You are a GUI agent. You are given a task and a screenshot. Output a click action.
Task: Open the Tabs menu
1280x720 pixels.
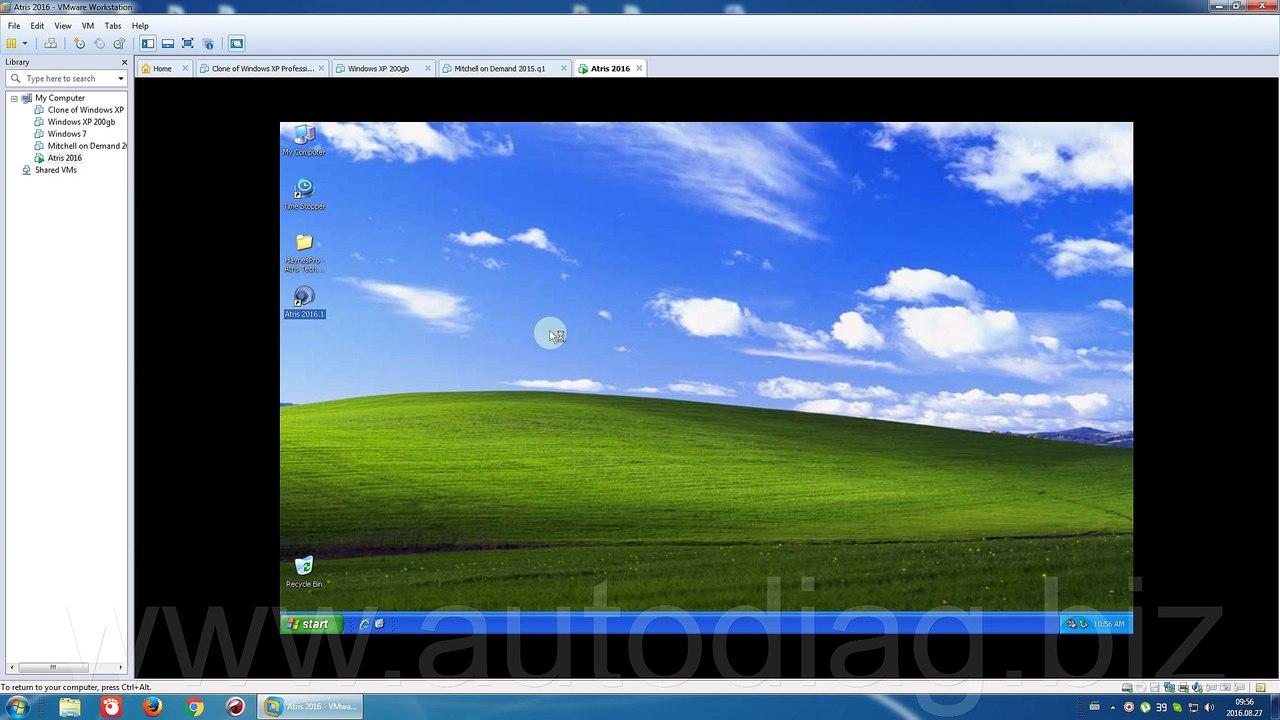coord(113,26)
